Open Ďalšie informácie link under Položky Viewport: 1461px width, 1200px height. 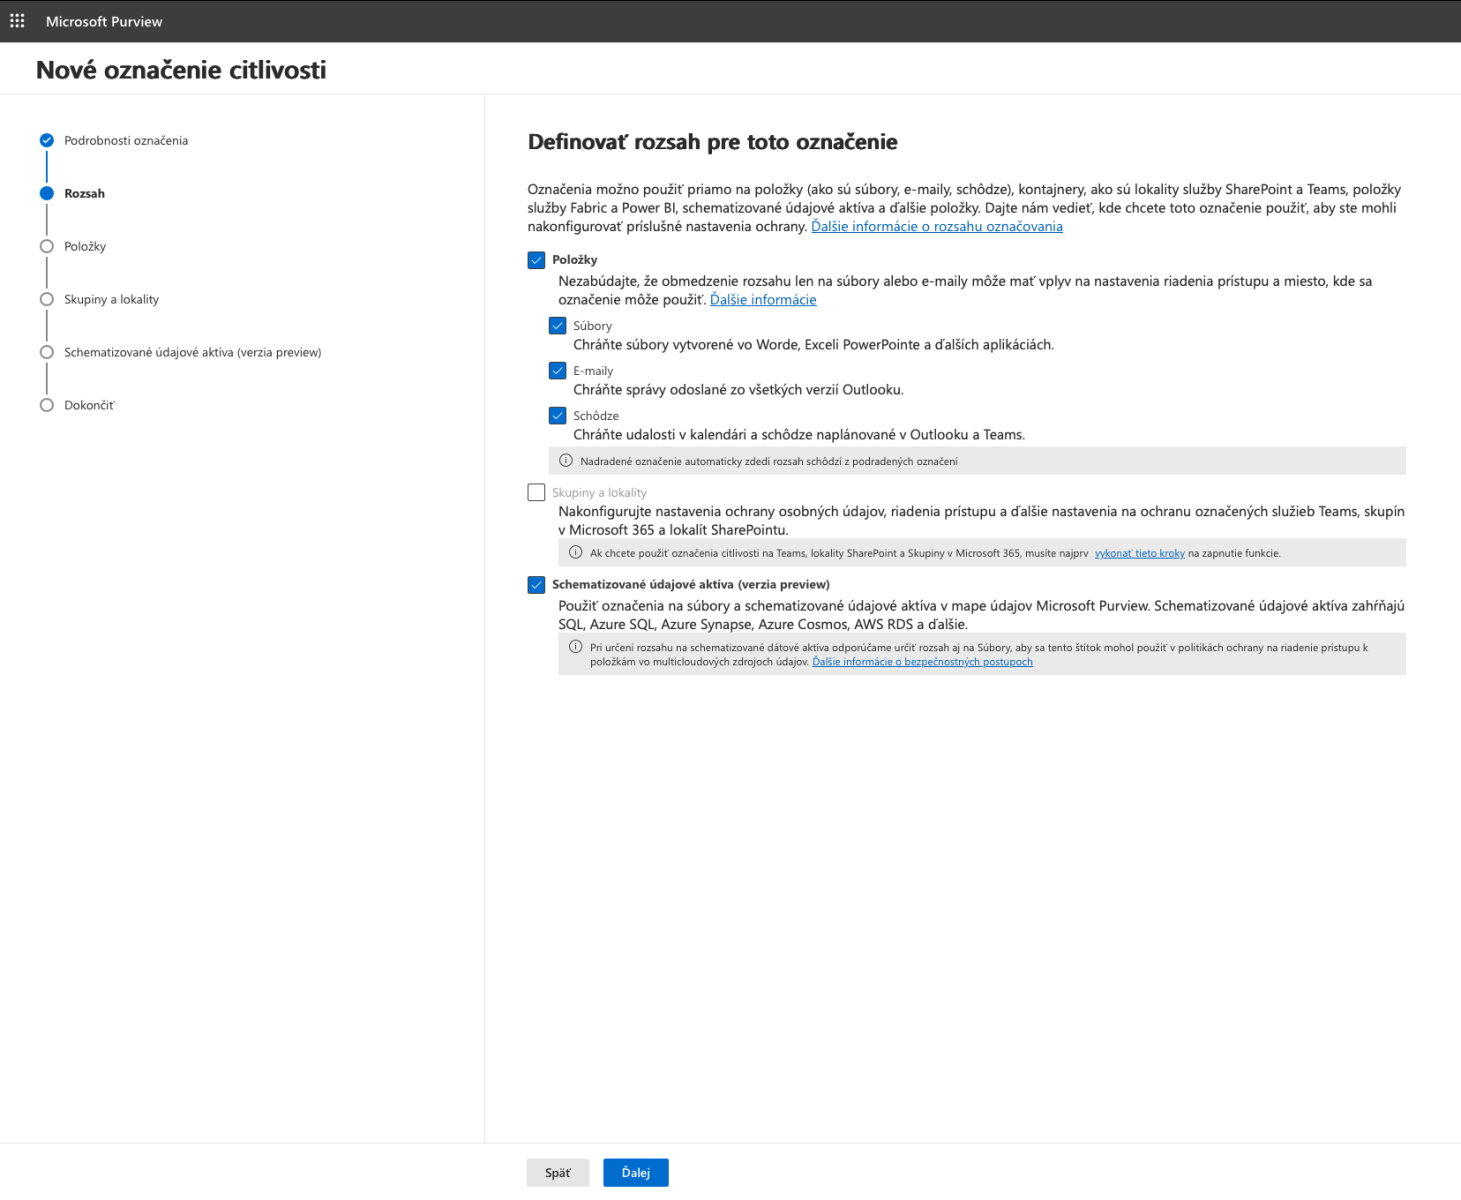coord(763,300)
